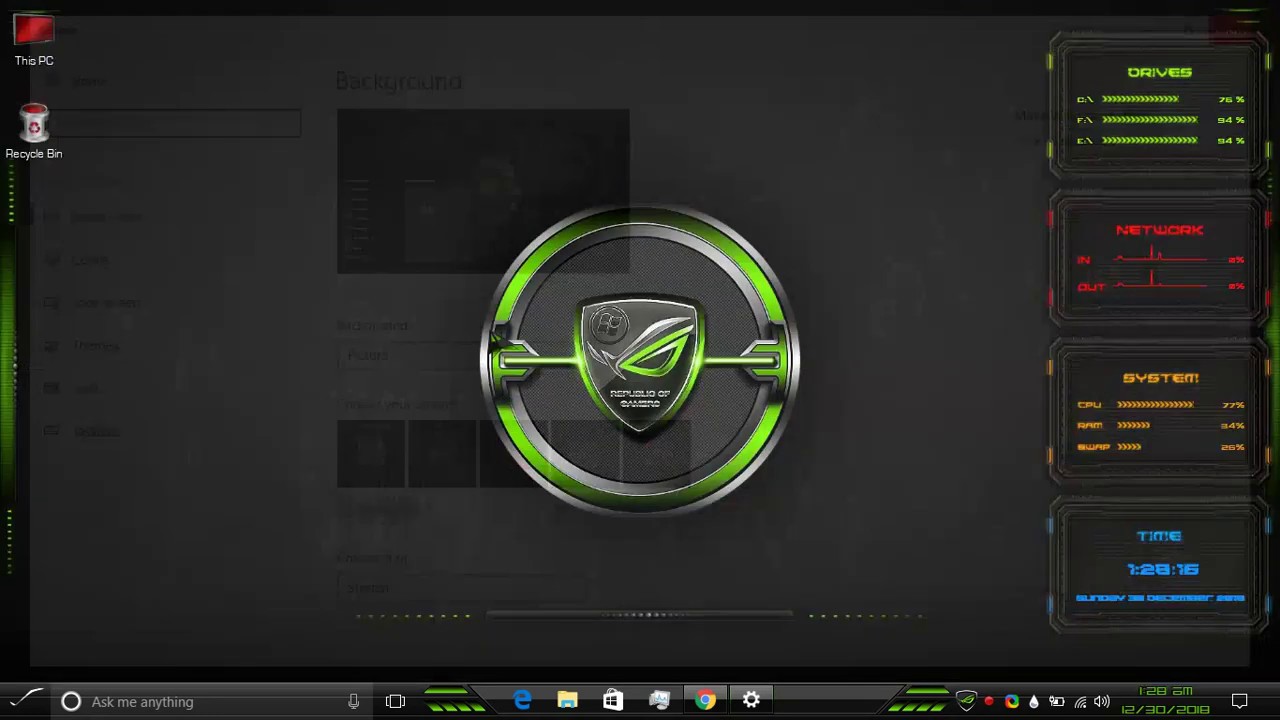Click the Cortana microphone icon
This screenshot has width=1280, height=720.
coord(353,702)
